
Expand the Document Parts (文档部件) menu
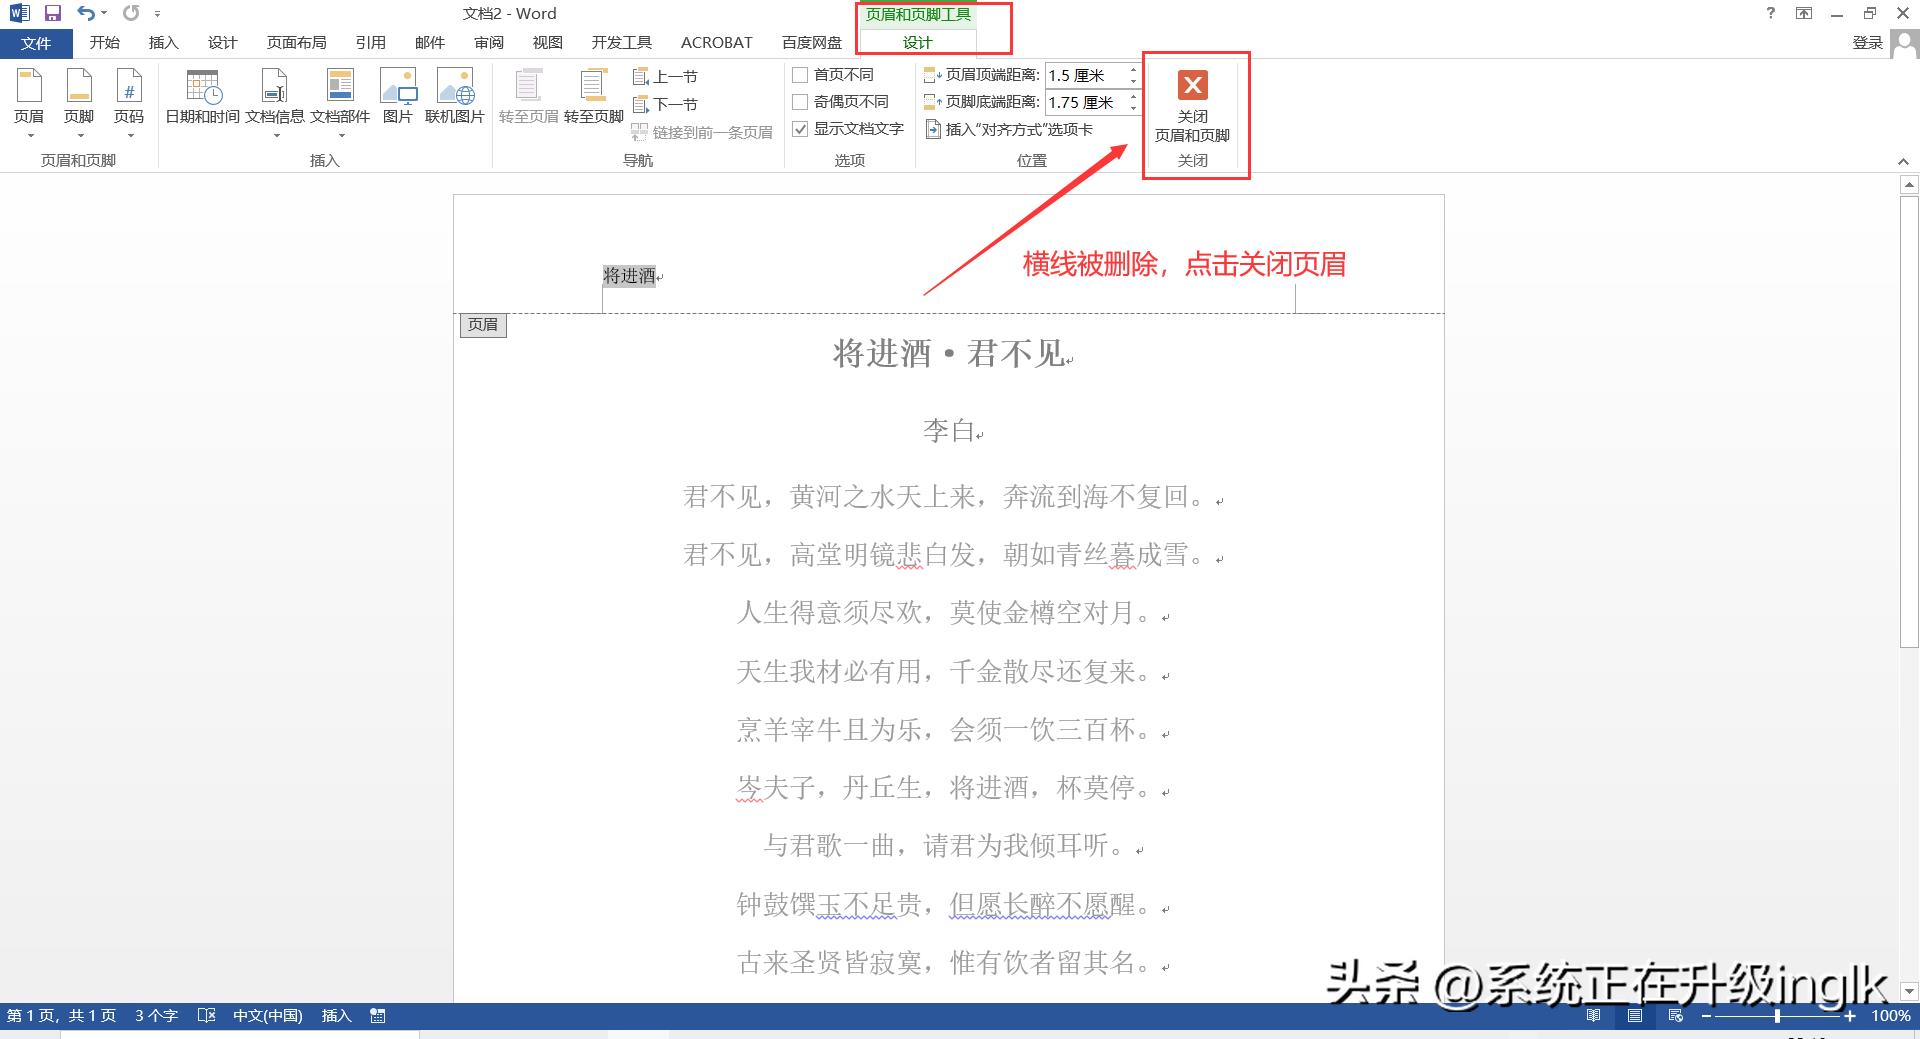(x=340, y=100)
